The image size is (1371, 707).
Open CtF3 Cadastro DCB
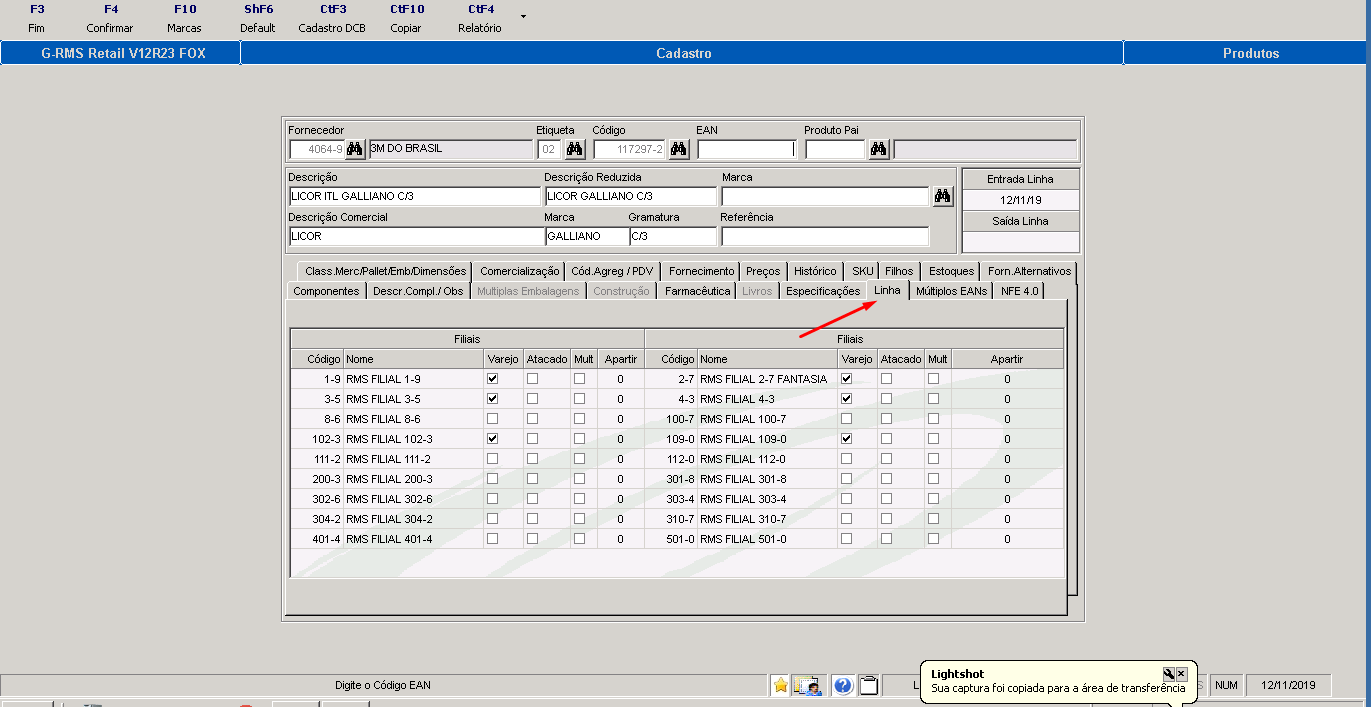tap(333, 18)
